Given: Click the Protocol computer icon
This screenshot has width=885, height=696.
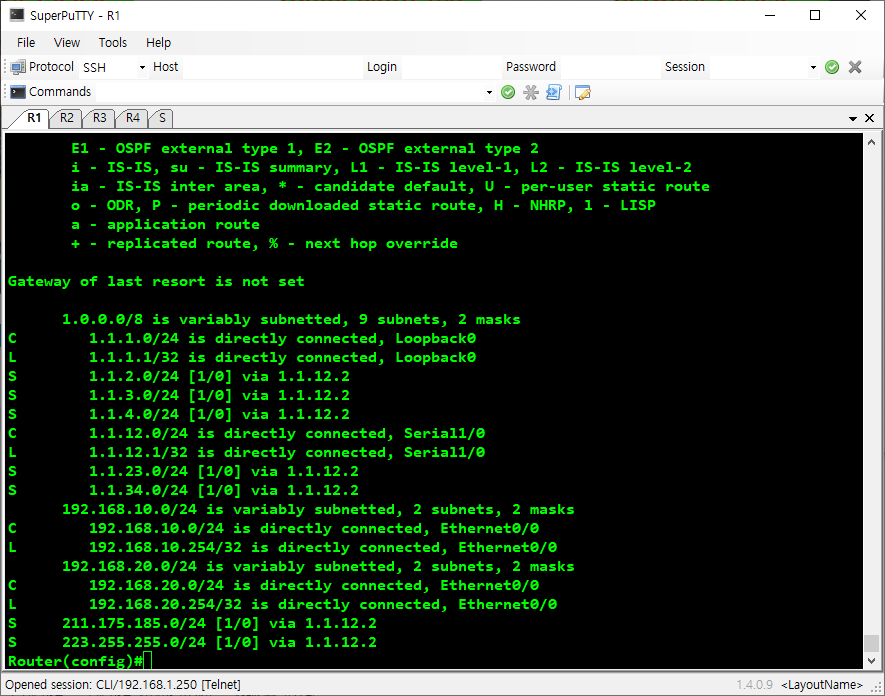Looking at the screenshot, I should (18, 67).
